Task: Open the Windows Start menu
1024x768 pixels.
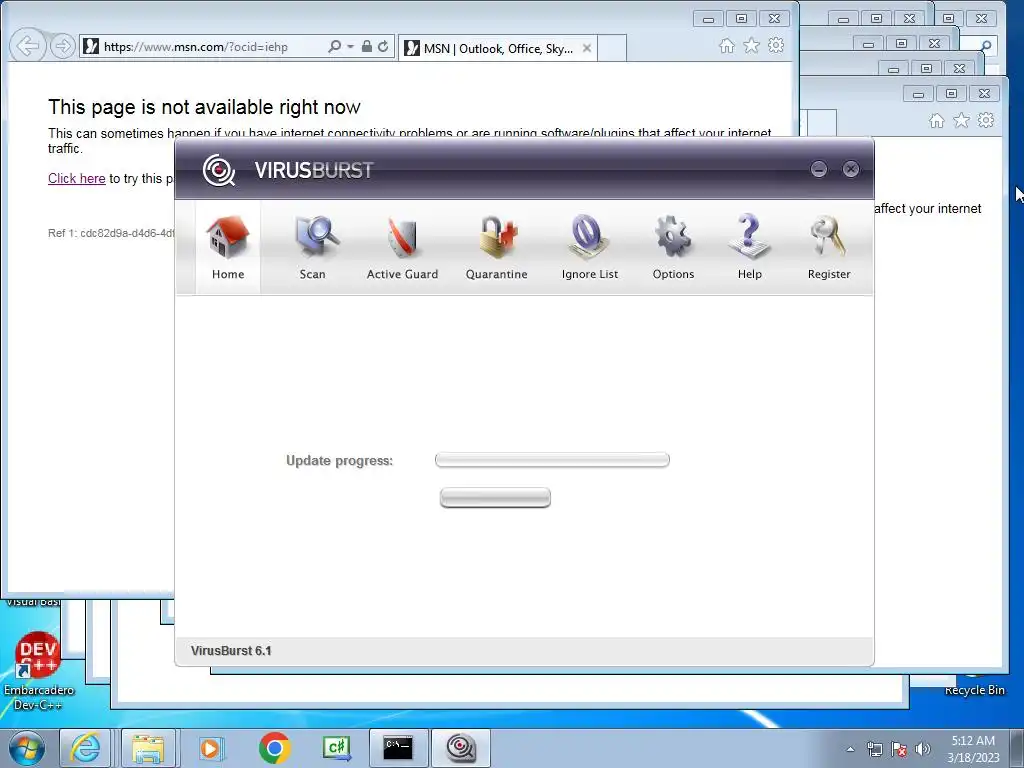Action: point(27,748)
